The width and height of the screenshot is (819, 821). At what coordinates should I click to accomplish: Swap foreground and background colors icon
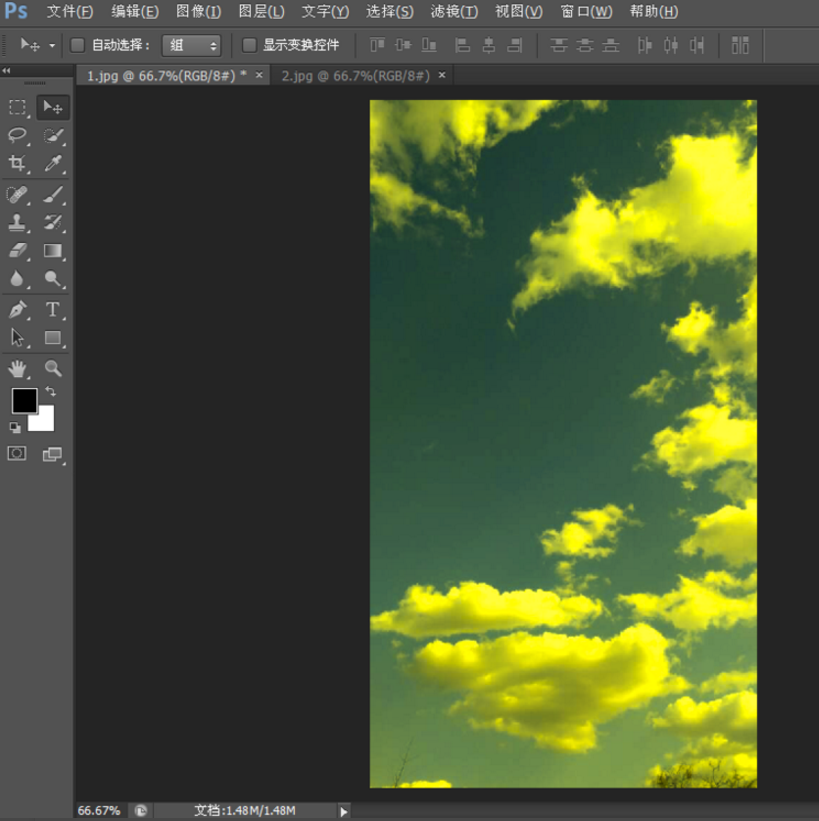click(x=50, y=392)
